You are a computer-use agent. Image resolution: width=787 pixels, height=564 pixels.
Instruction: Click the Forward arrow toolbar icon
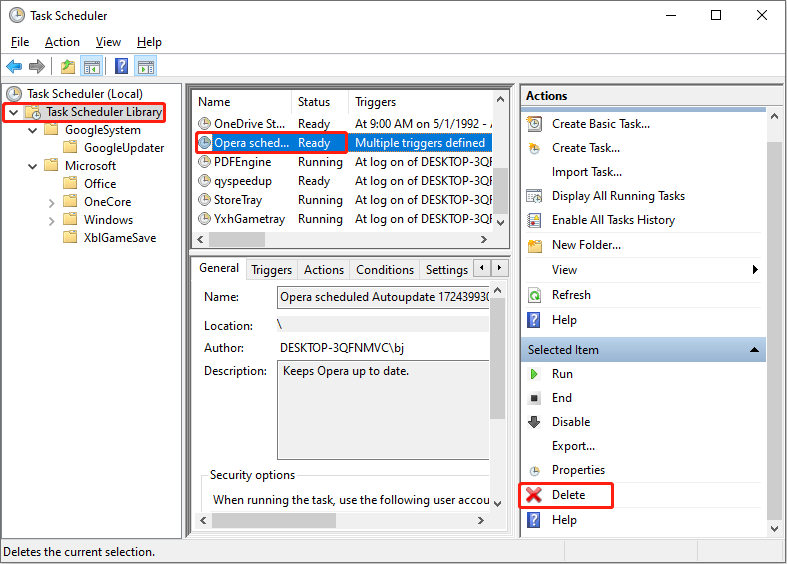[x=37, y=66]
